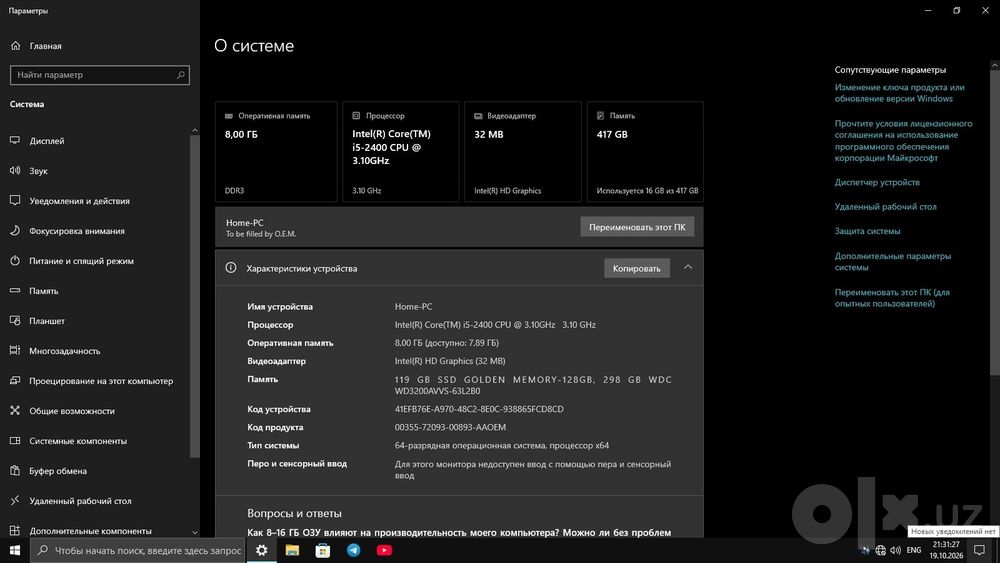Open Буфер обмена settings
This screenshot has height=563, width=1000.
click(x=57, y=471)
